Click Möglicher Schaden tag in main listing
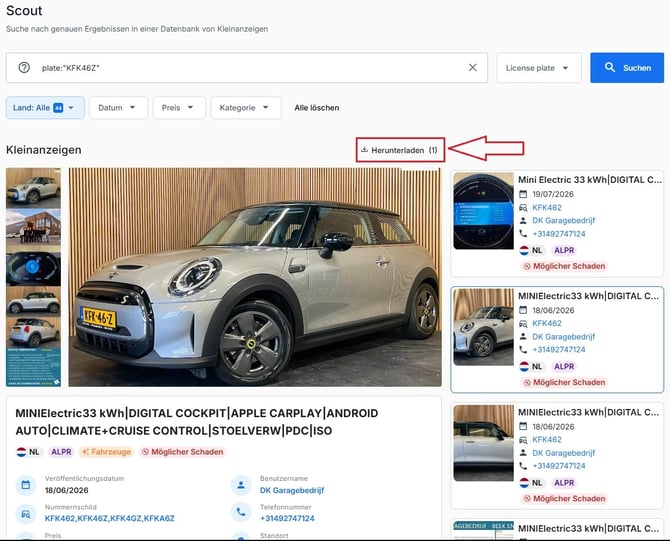Screen dimensions: 670x541 [x=182, y=452]
